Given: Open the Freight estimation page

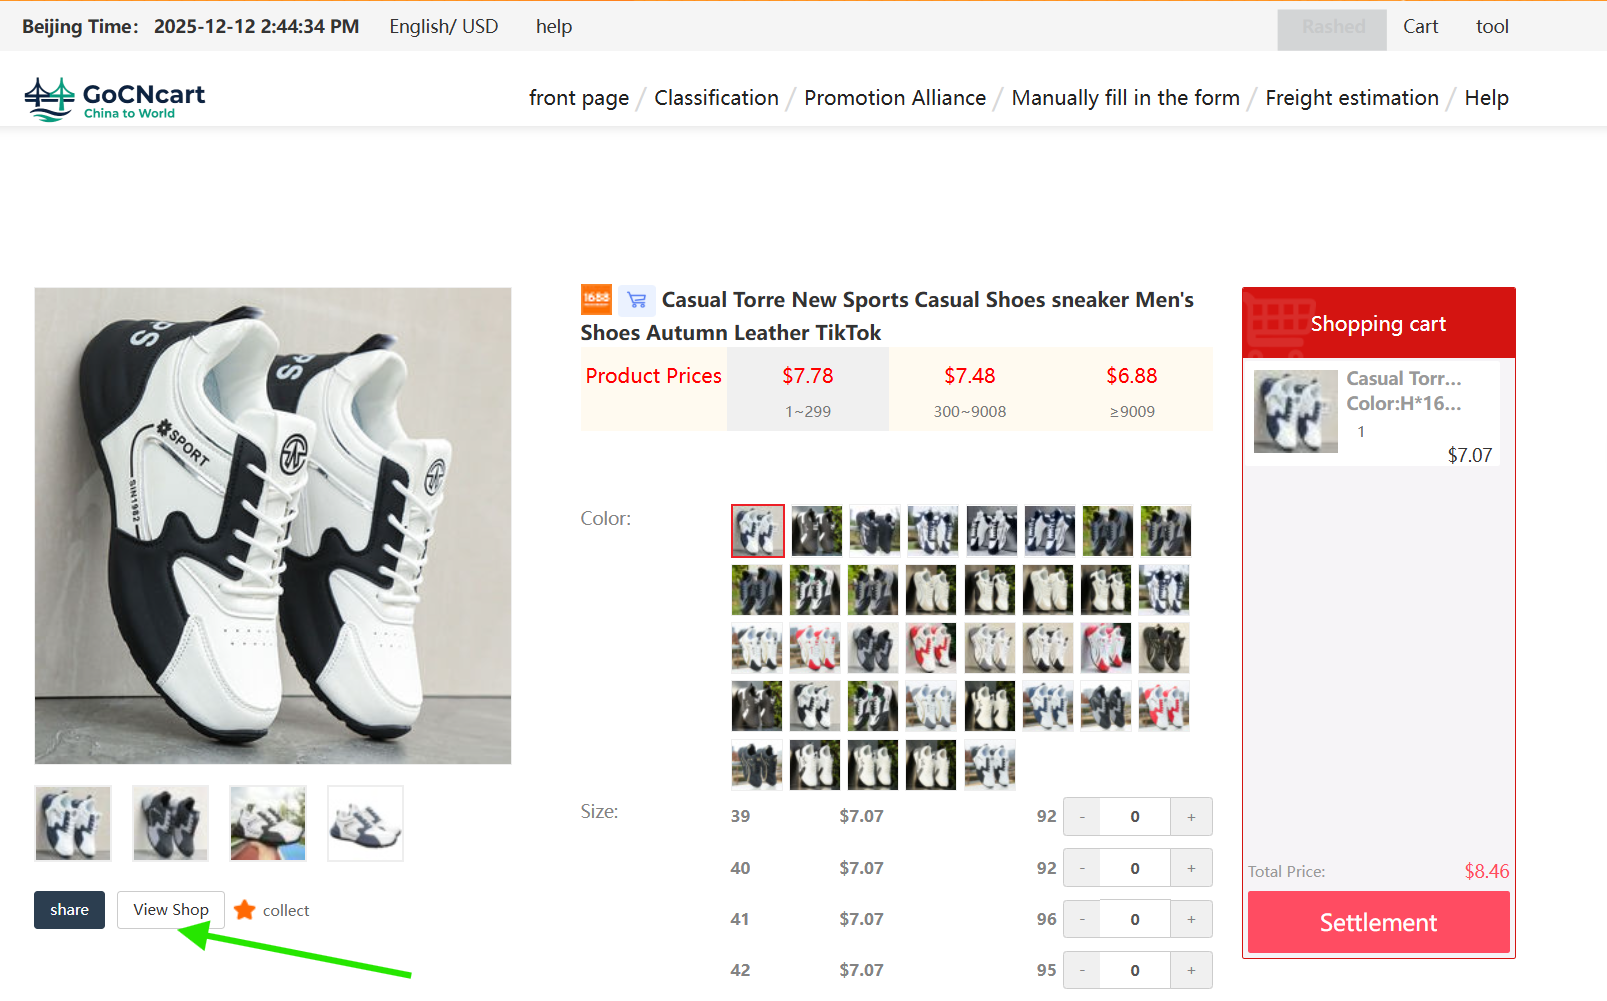Looking at the screenshot, I should click(1352, 98).
